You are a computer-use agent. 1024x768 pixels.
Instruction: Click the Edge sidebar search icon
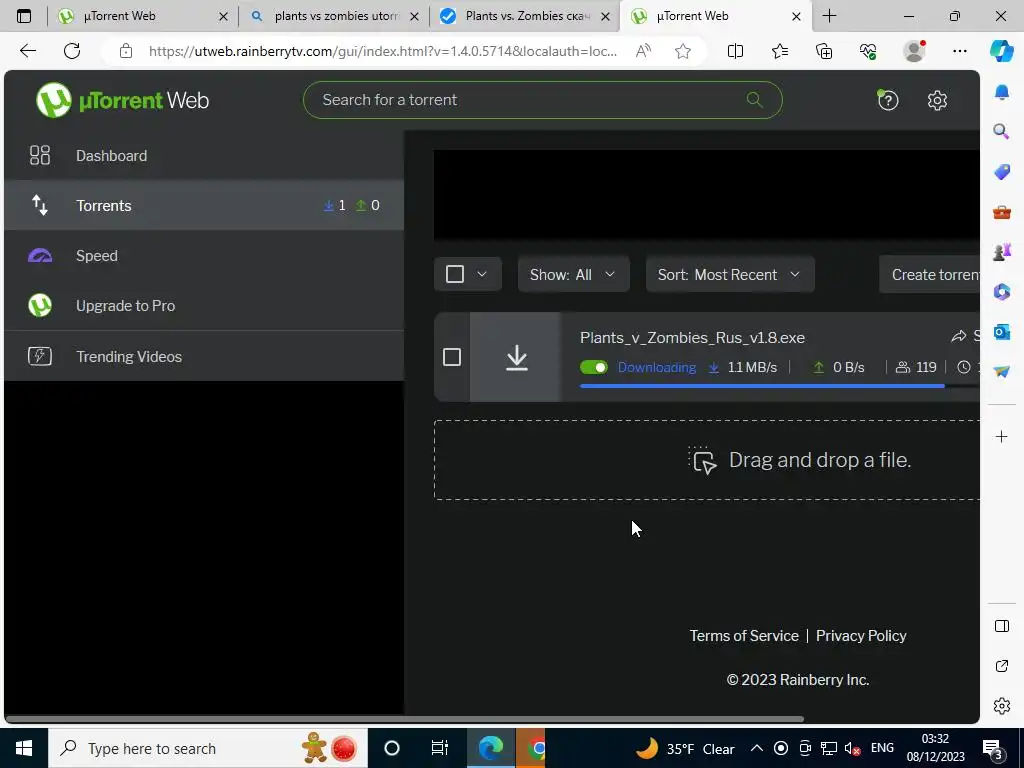1002,131
